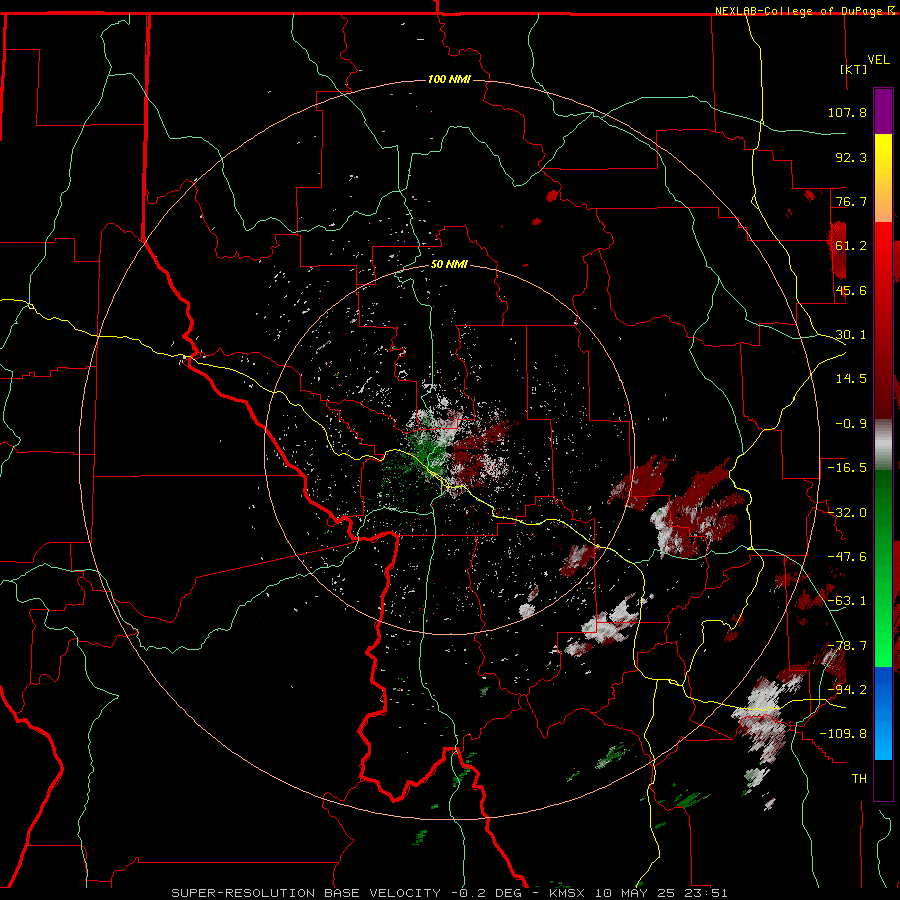The width and height of the screenshot is (900, 900).
Task: Select the -63.1 scale value
Action: coord(847,601)
